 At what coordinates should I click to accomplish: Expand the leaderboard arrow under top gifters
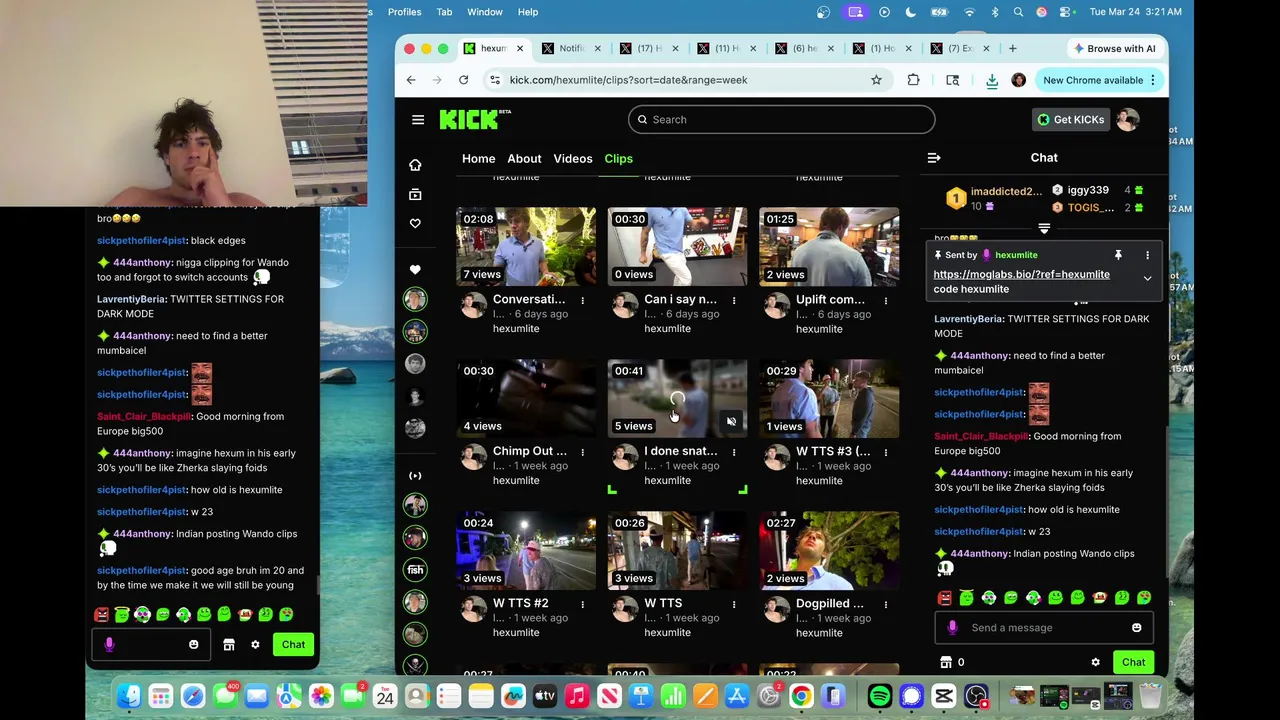point(1044,229)
